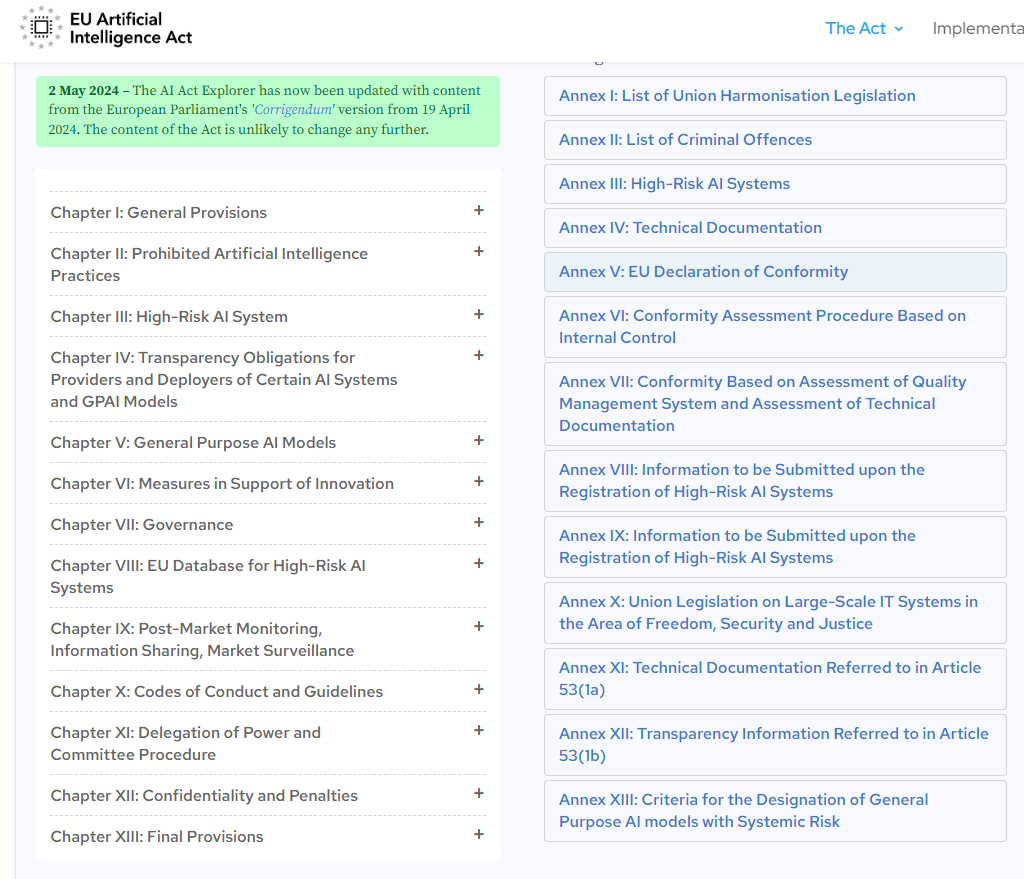1024x879 pixels.
Task: Open The Act dropdown menu
Action: pos(864,28)
